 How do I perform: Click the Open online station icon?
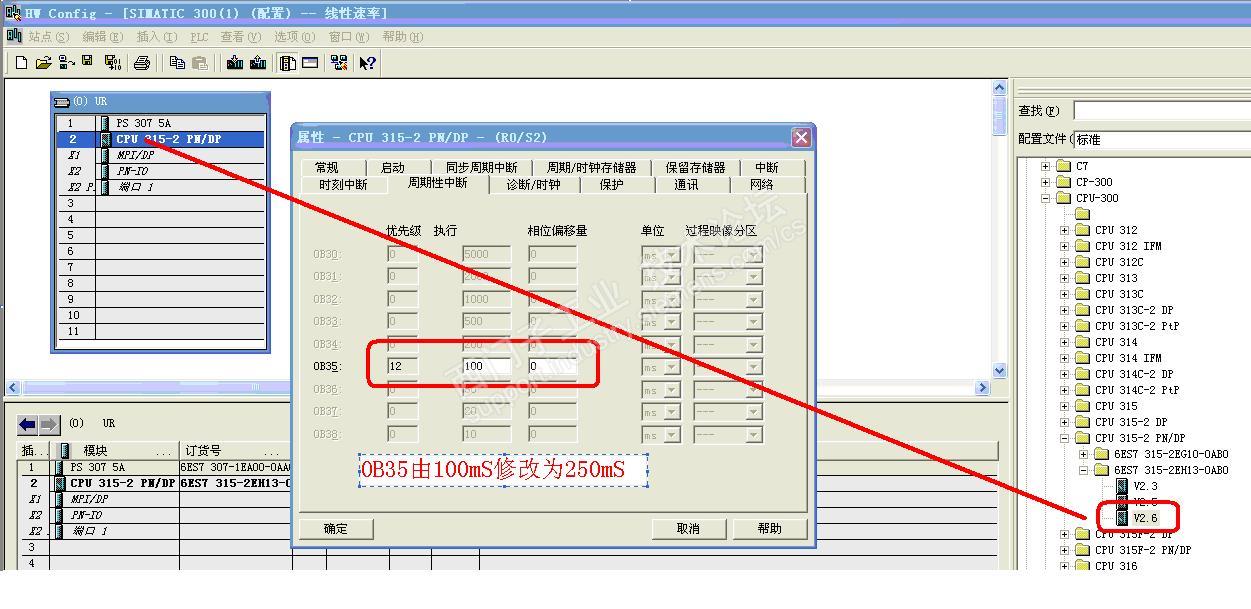(66, 63)
